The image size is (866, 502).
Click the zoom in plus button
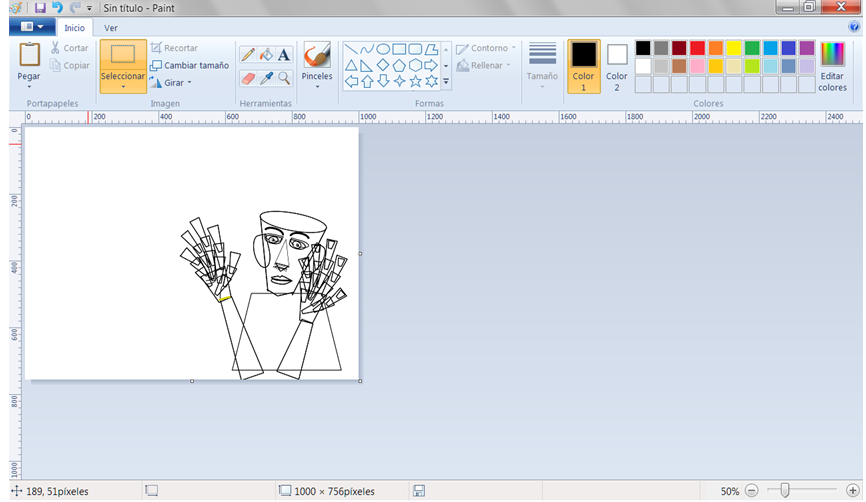pos(852,490)
